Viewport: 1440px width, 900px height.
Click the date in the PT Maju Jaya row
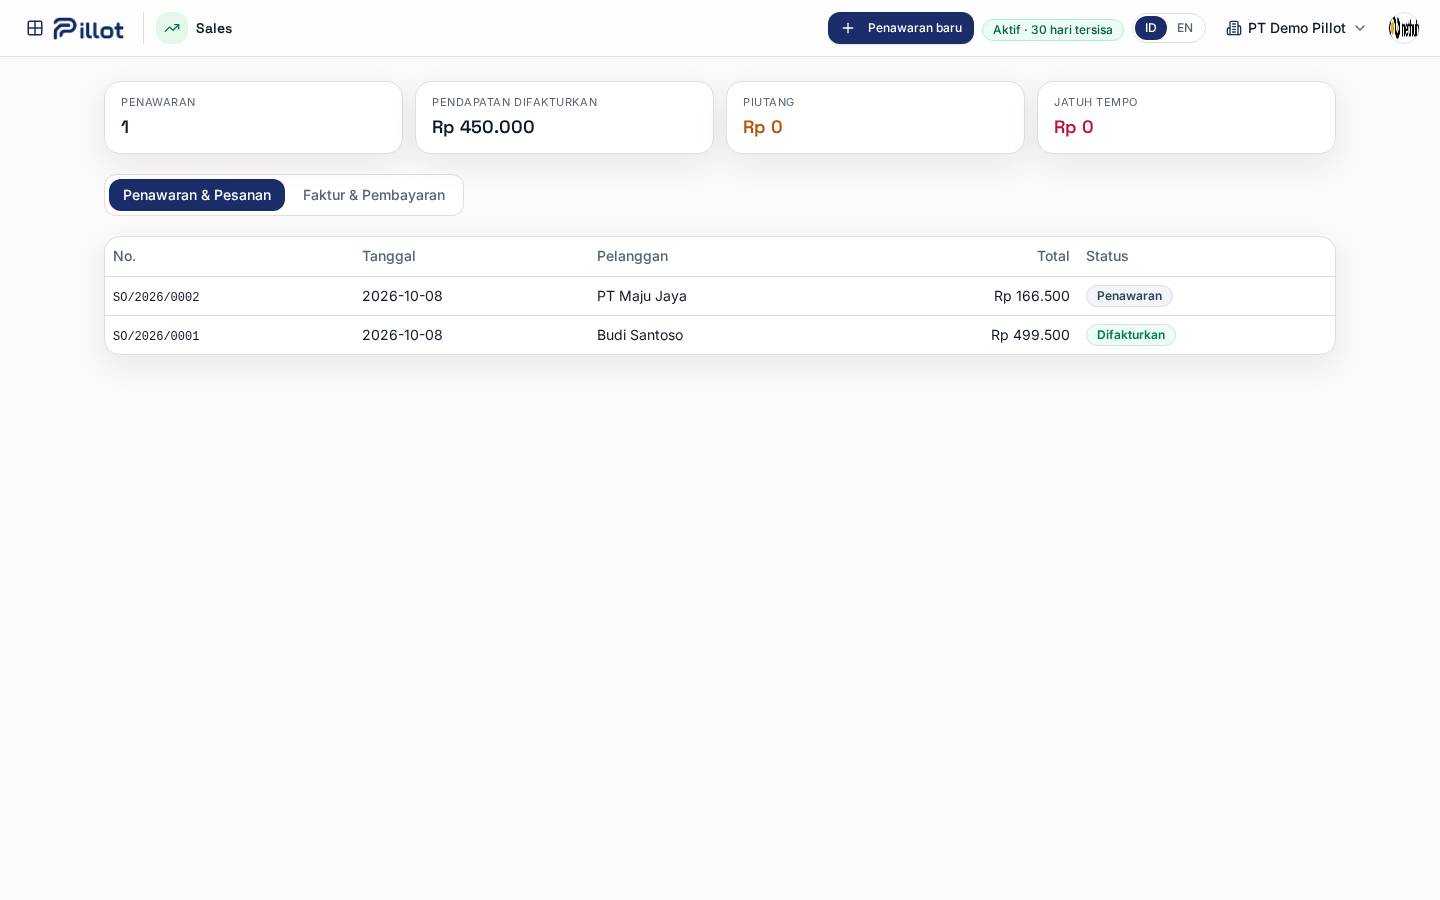tap(402, 296)
